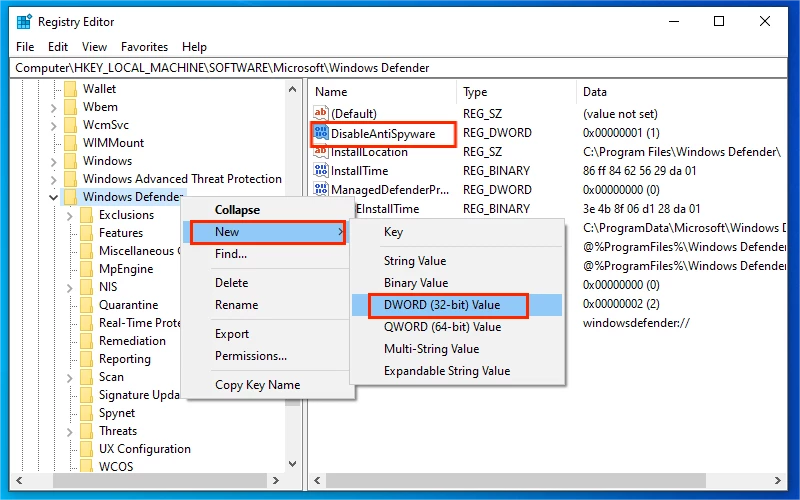Click the registry path address bar
Screen dimensions: 800x500
tap(399, 68)
